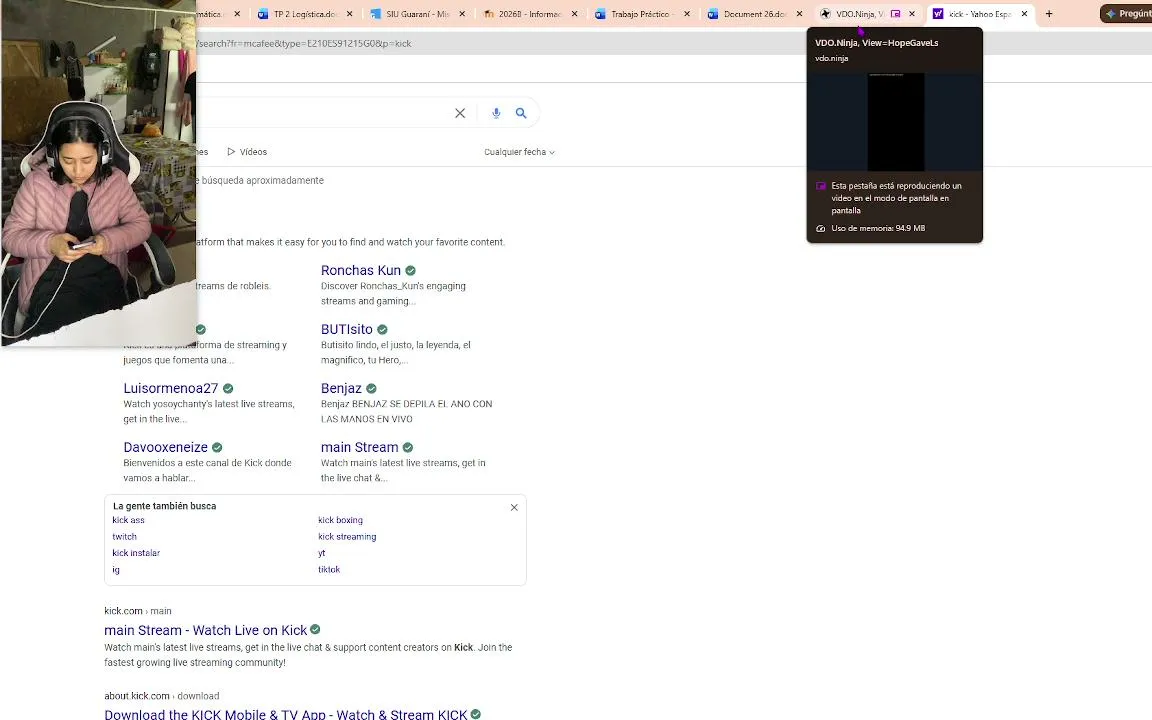Click the picture-in-picture indicator on VDO.Ninja tab
The width and height of the screenshot is (1152, 720).
pyautogui.click(x=895, y=14)
